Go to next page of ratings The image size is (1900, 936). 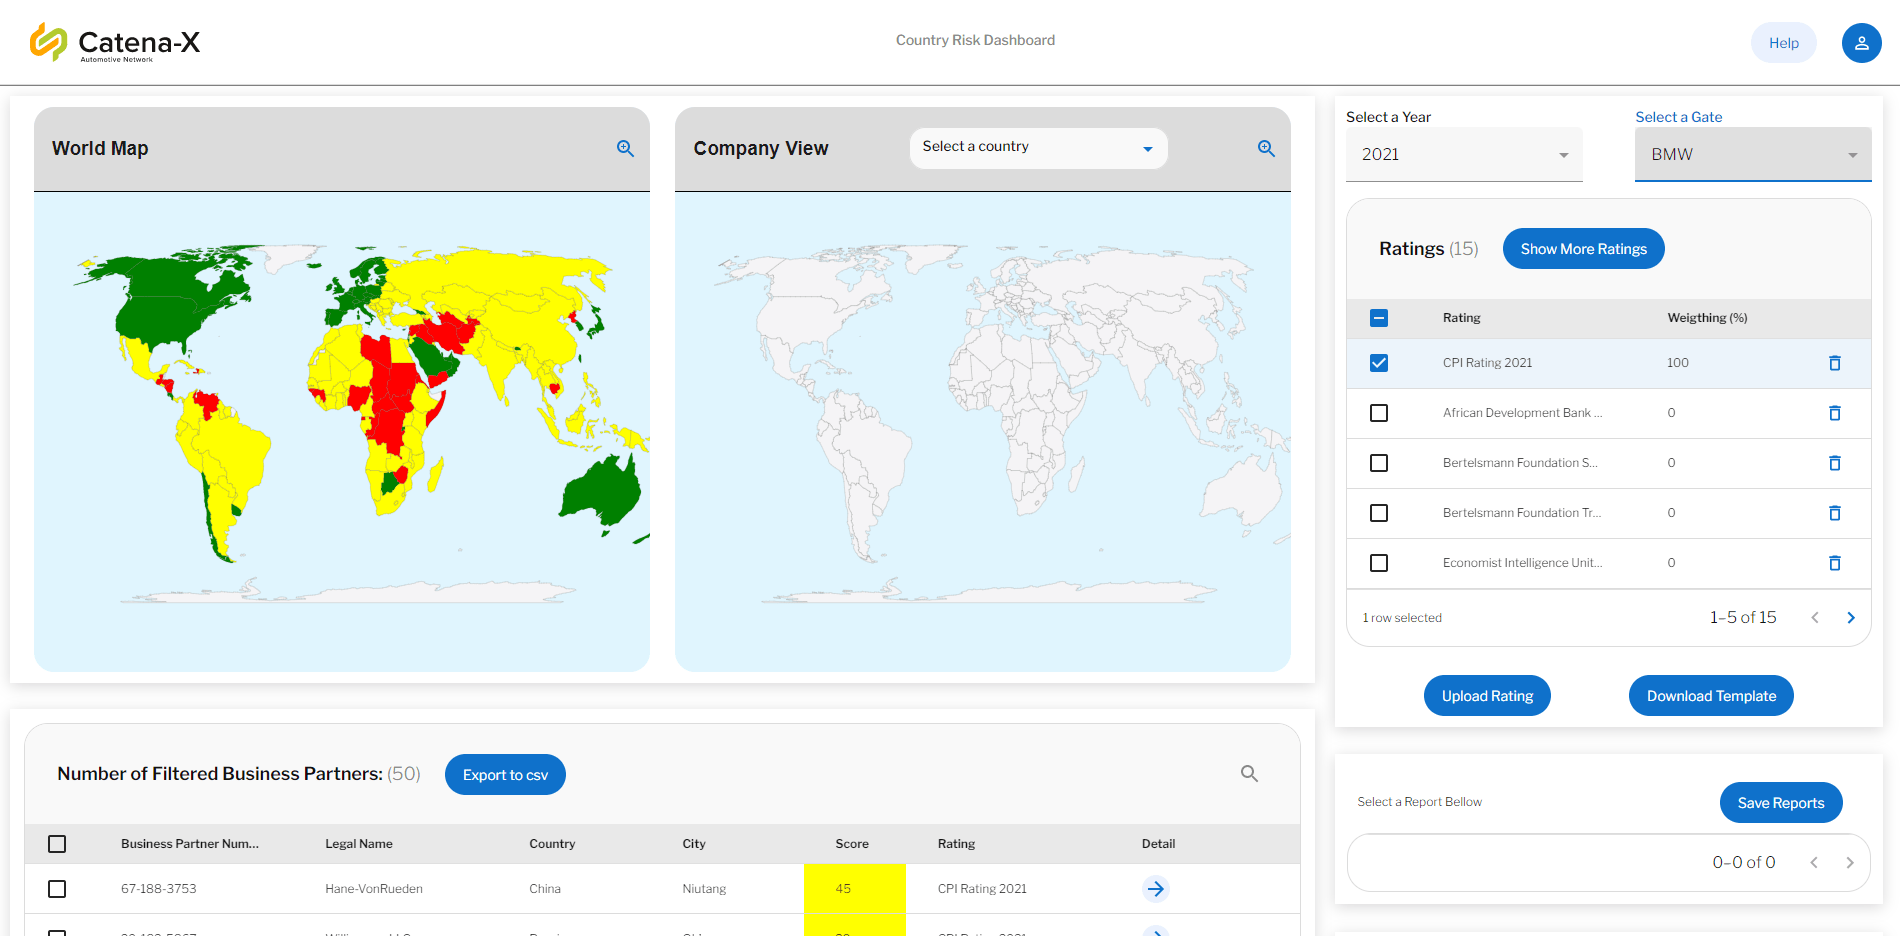tap(1850, 618)
